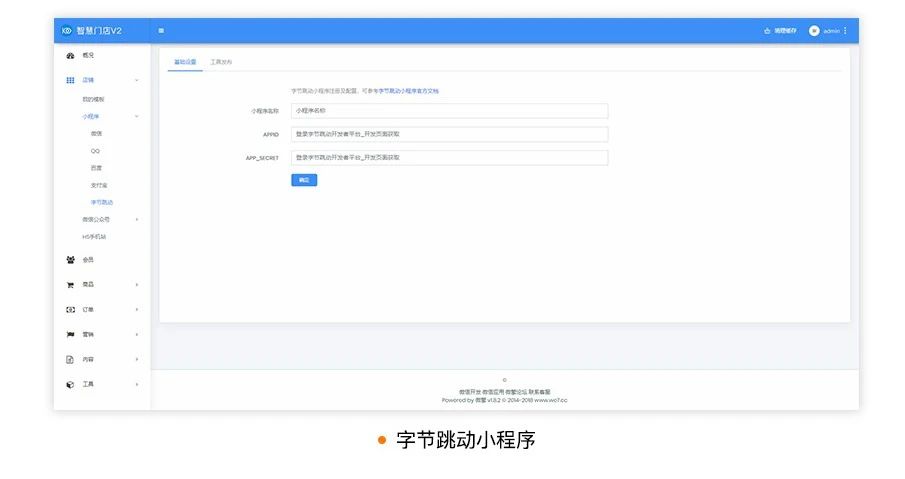905x479 pixels.
Task: Open the admin avatar icon
Action: 814,31
